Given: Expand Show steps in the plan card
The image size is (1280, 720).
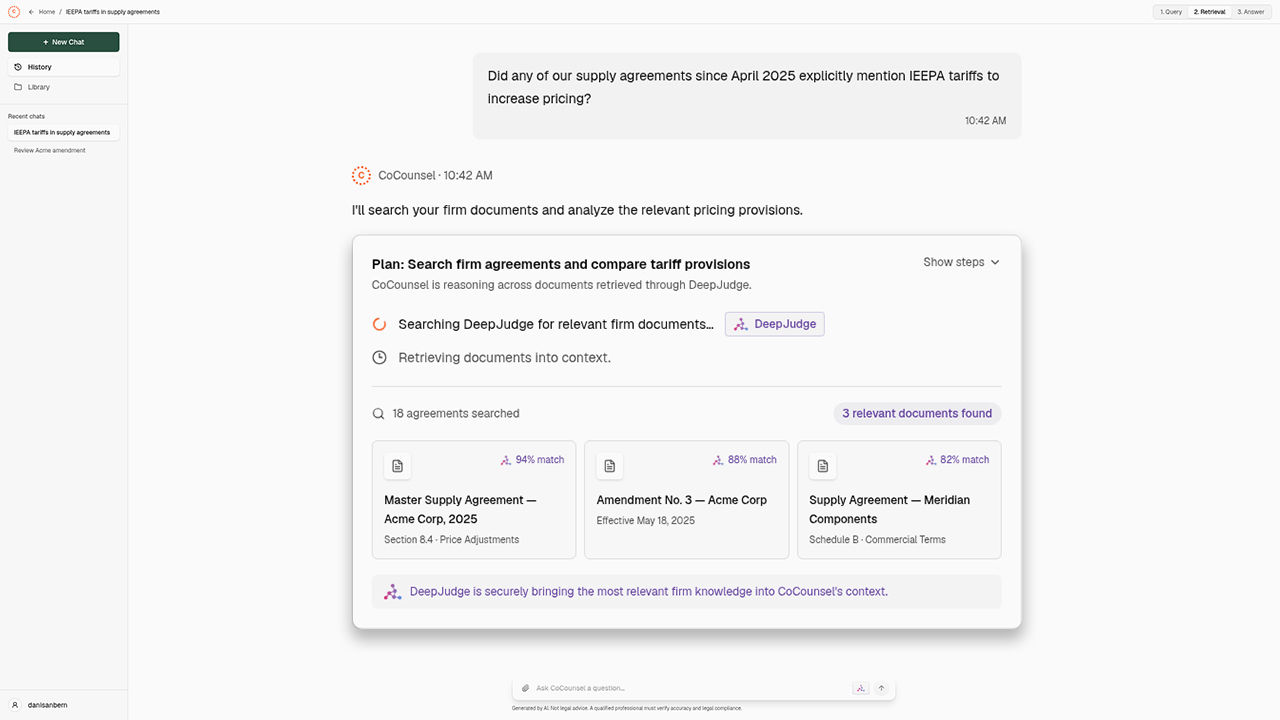Looking at the screenshot, I should pyautogui.click(x=961, y=262).
